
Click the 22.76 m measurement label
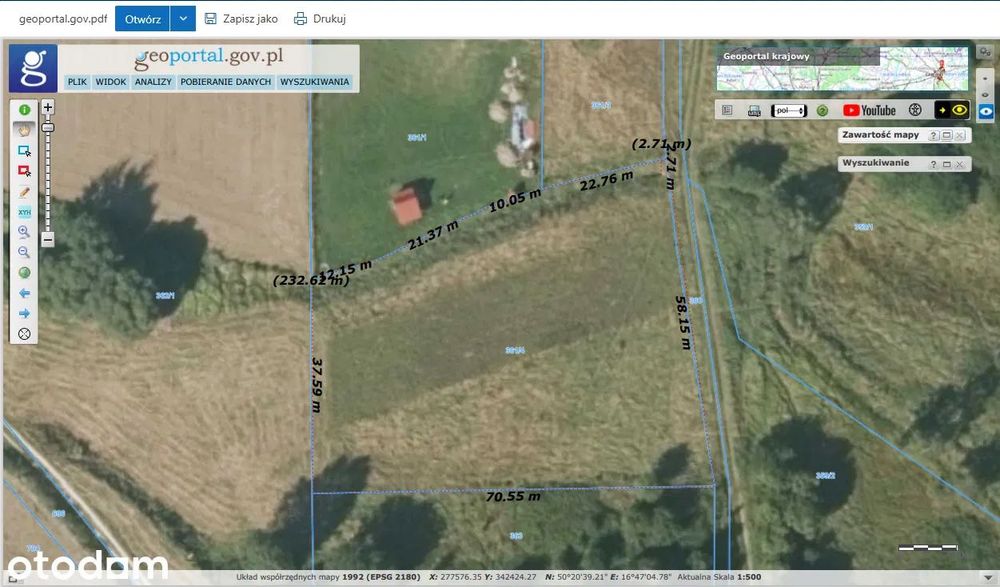pyautogui.click(x=607, y=181)
